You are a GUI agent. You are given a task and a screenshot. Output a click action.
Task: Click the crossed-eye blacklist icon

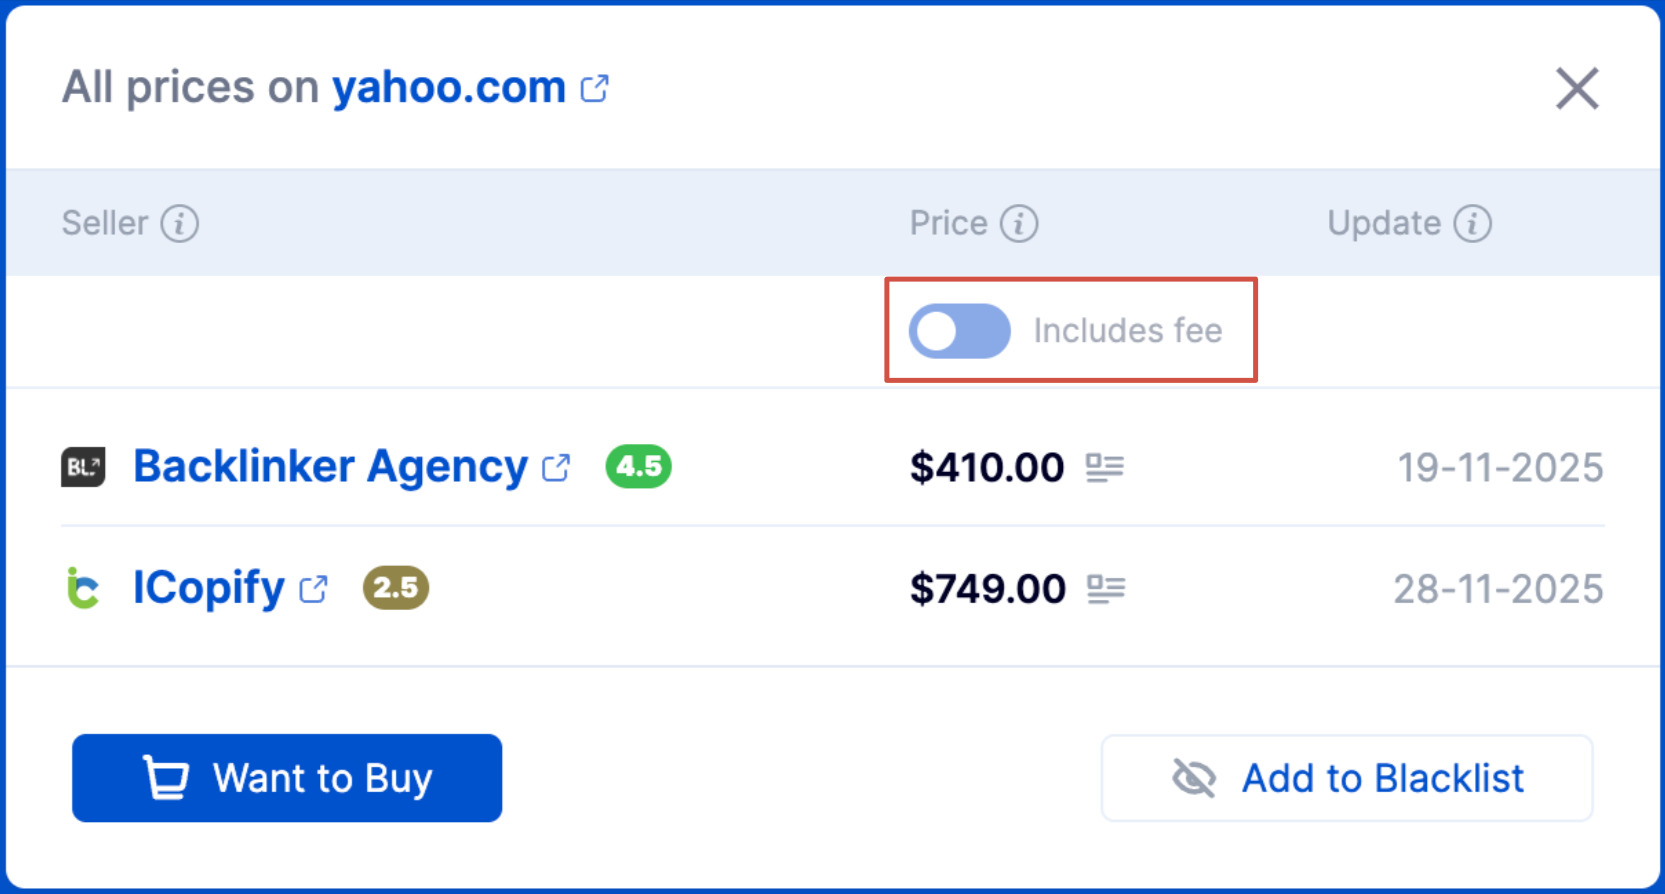coord(1194,778)
